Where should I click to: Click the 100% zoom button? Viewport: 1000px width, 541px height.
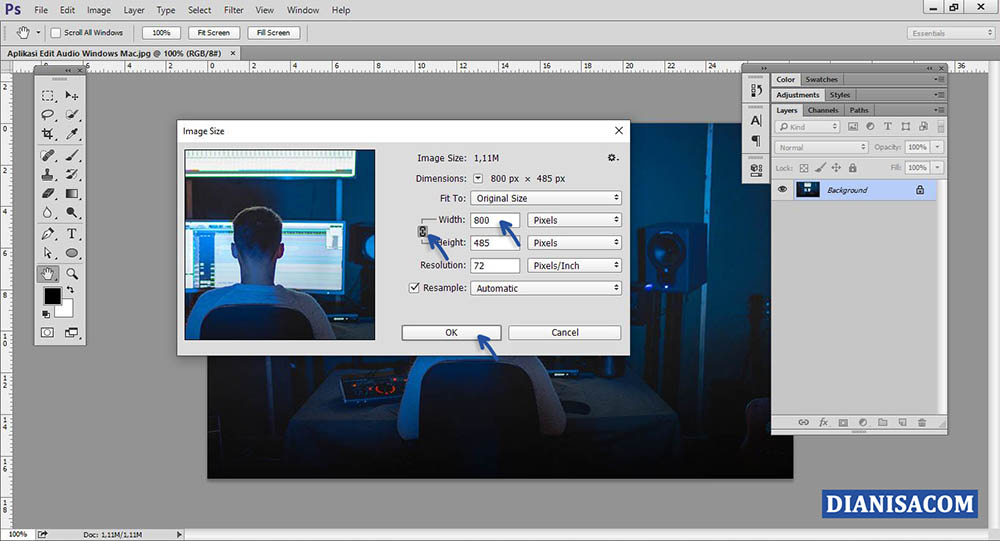click(x=161, y=33)
